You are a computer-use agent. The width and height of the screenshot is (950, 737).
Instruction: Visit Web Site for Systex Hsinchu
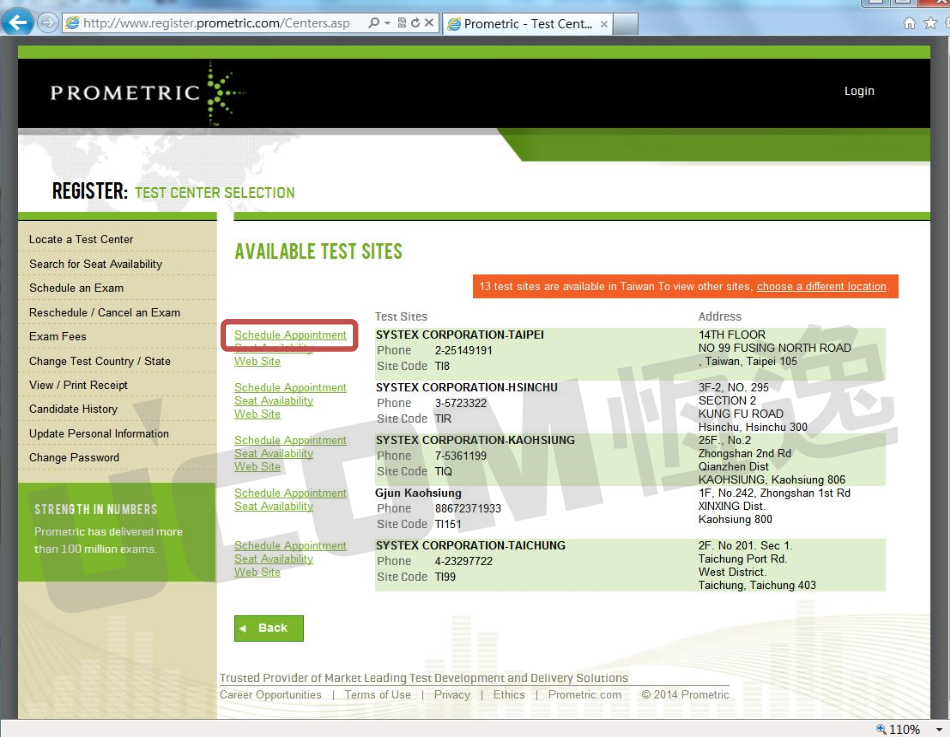click(257, 414)
